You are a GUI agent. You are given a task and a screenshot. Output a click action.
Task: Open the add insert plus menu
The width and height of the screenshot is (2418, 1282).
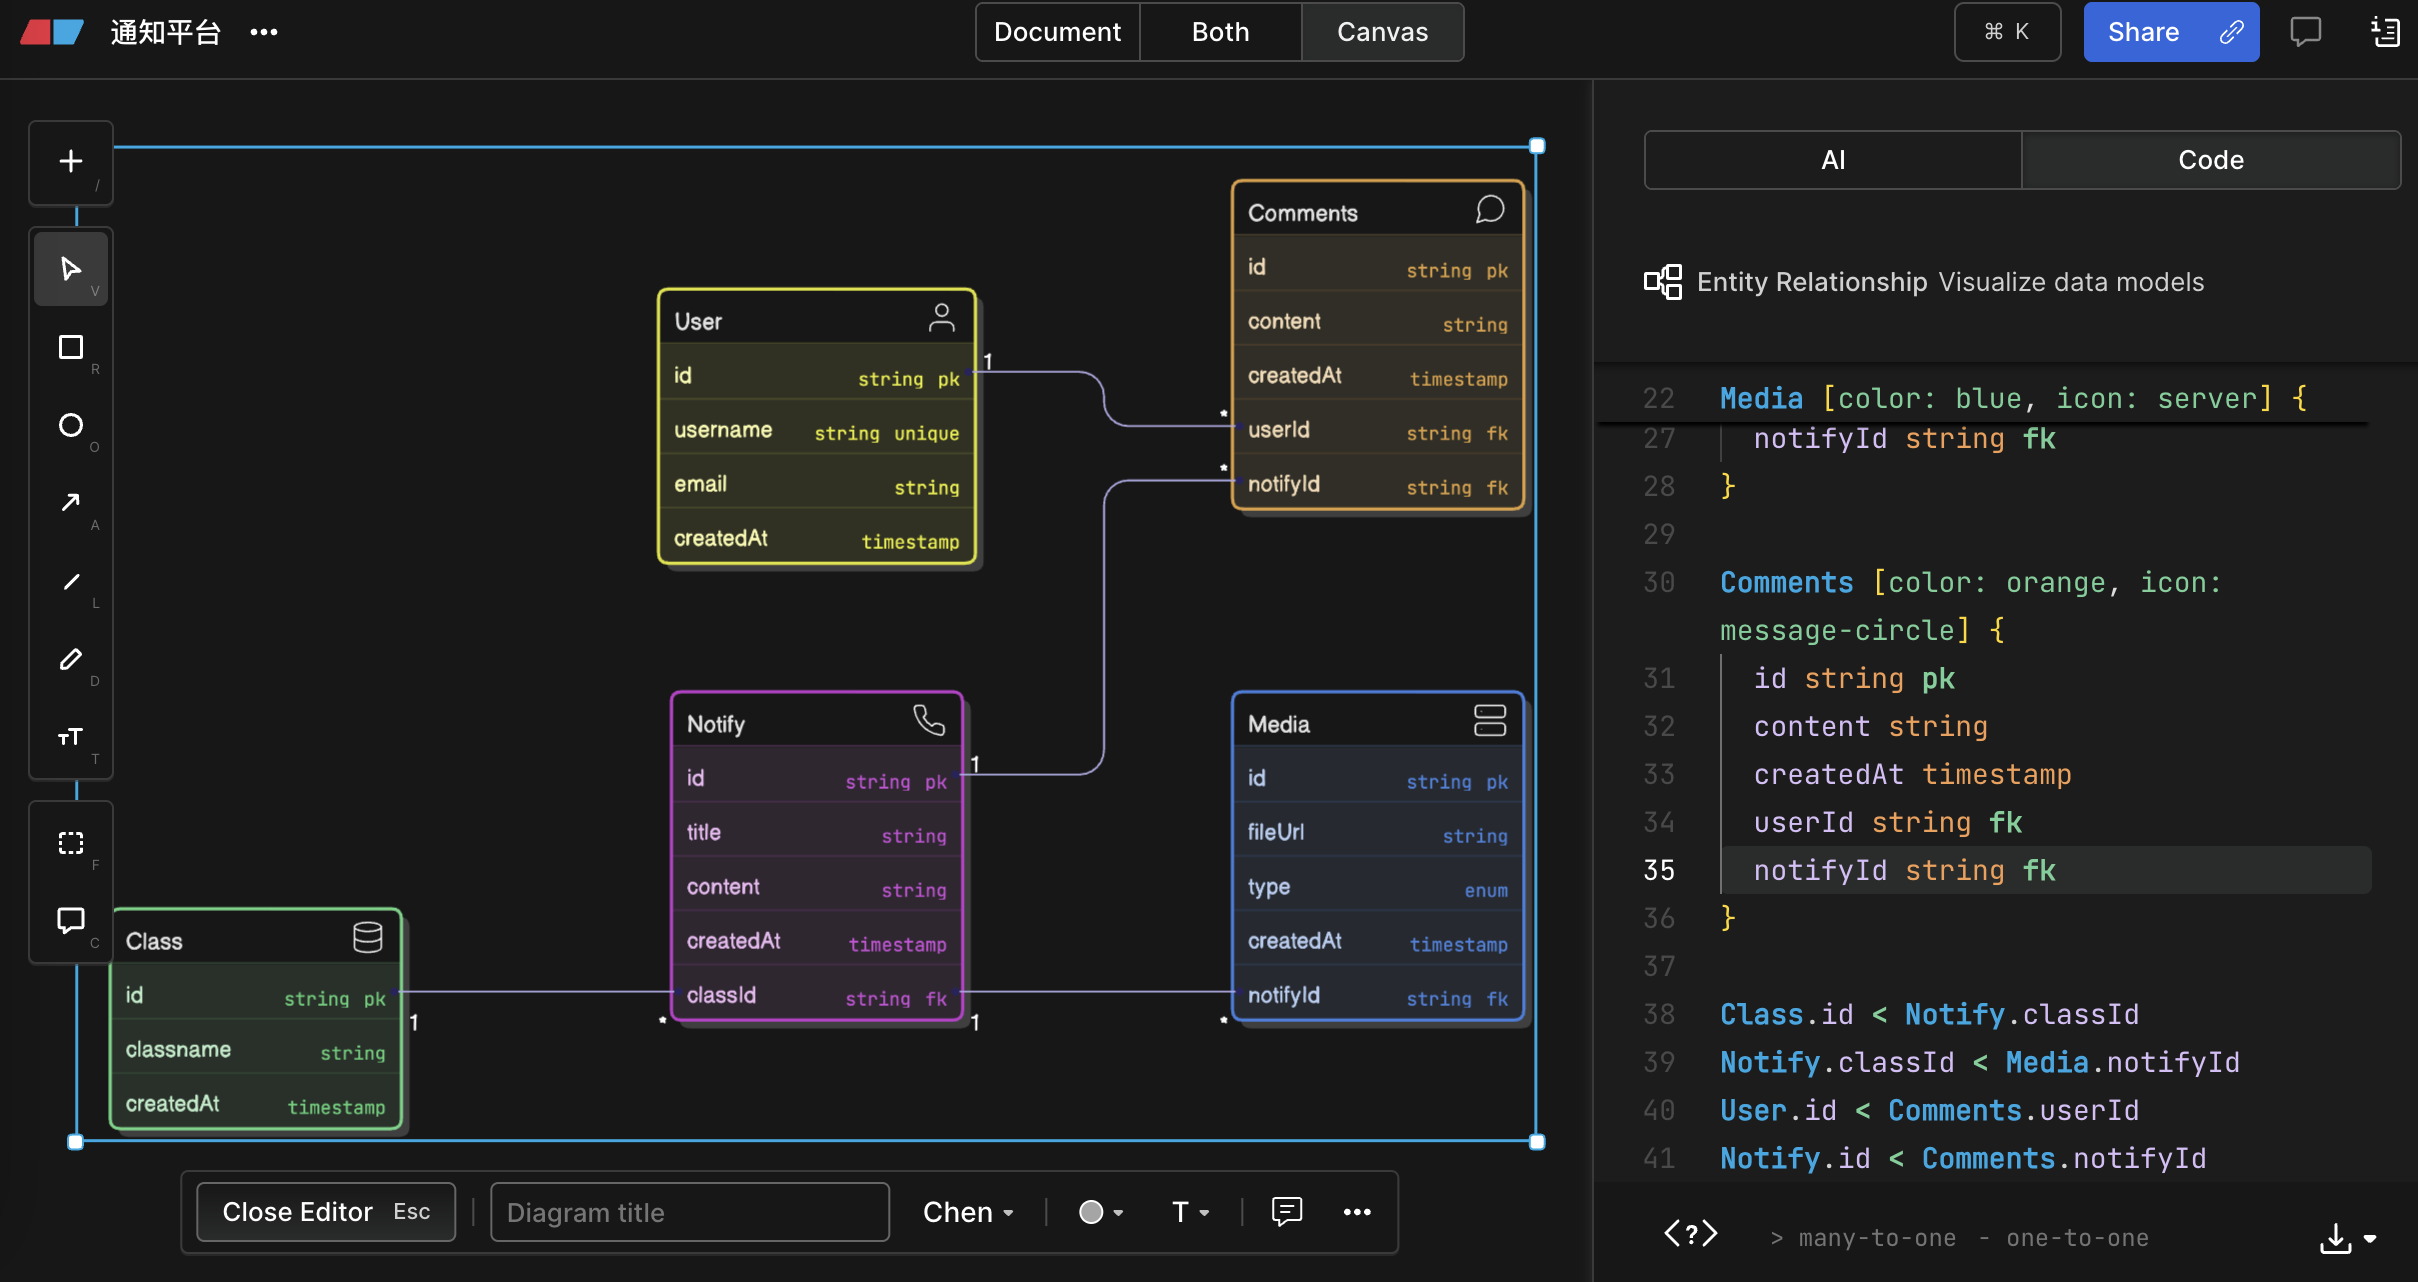click(x=71, y=162)
